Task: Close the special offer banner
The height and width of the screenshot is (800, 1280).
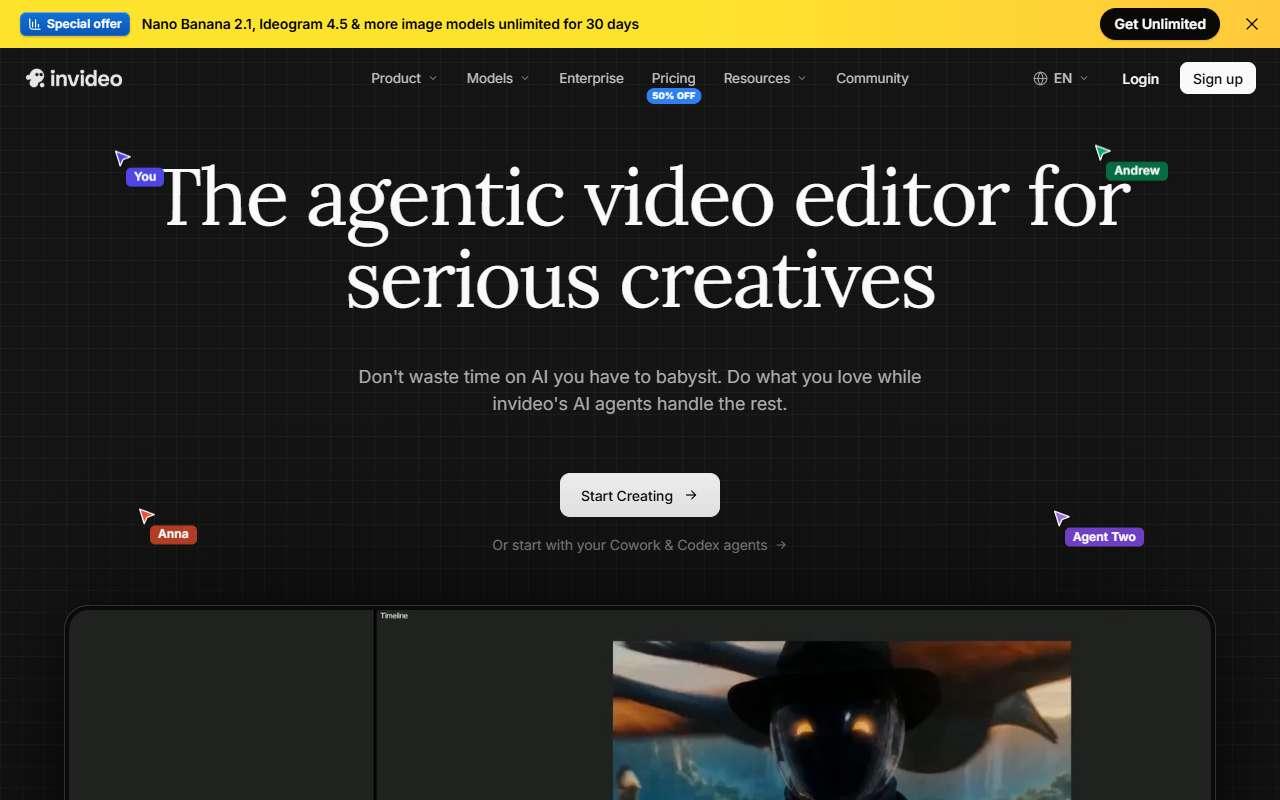Action: click(x=1252, y=24)
